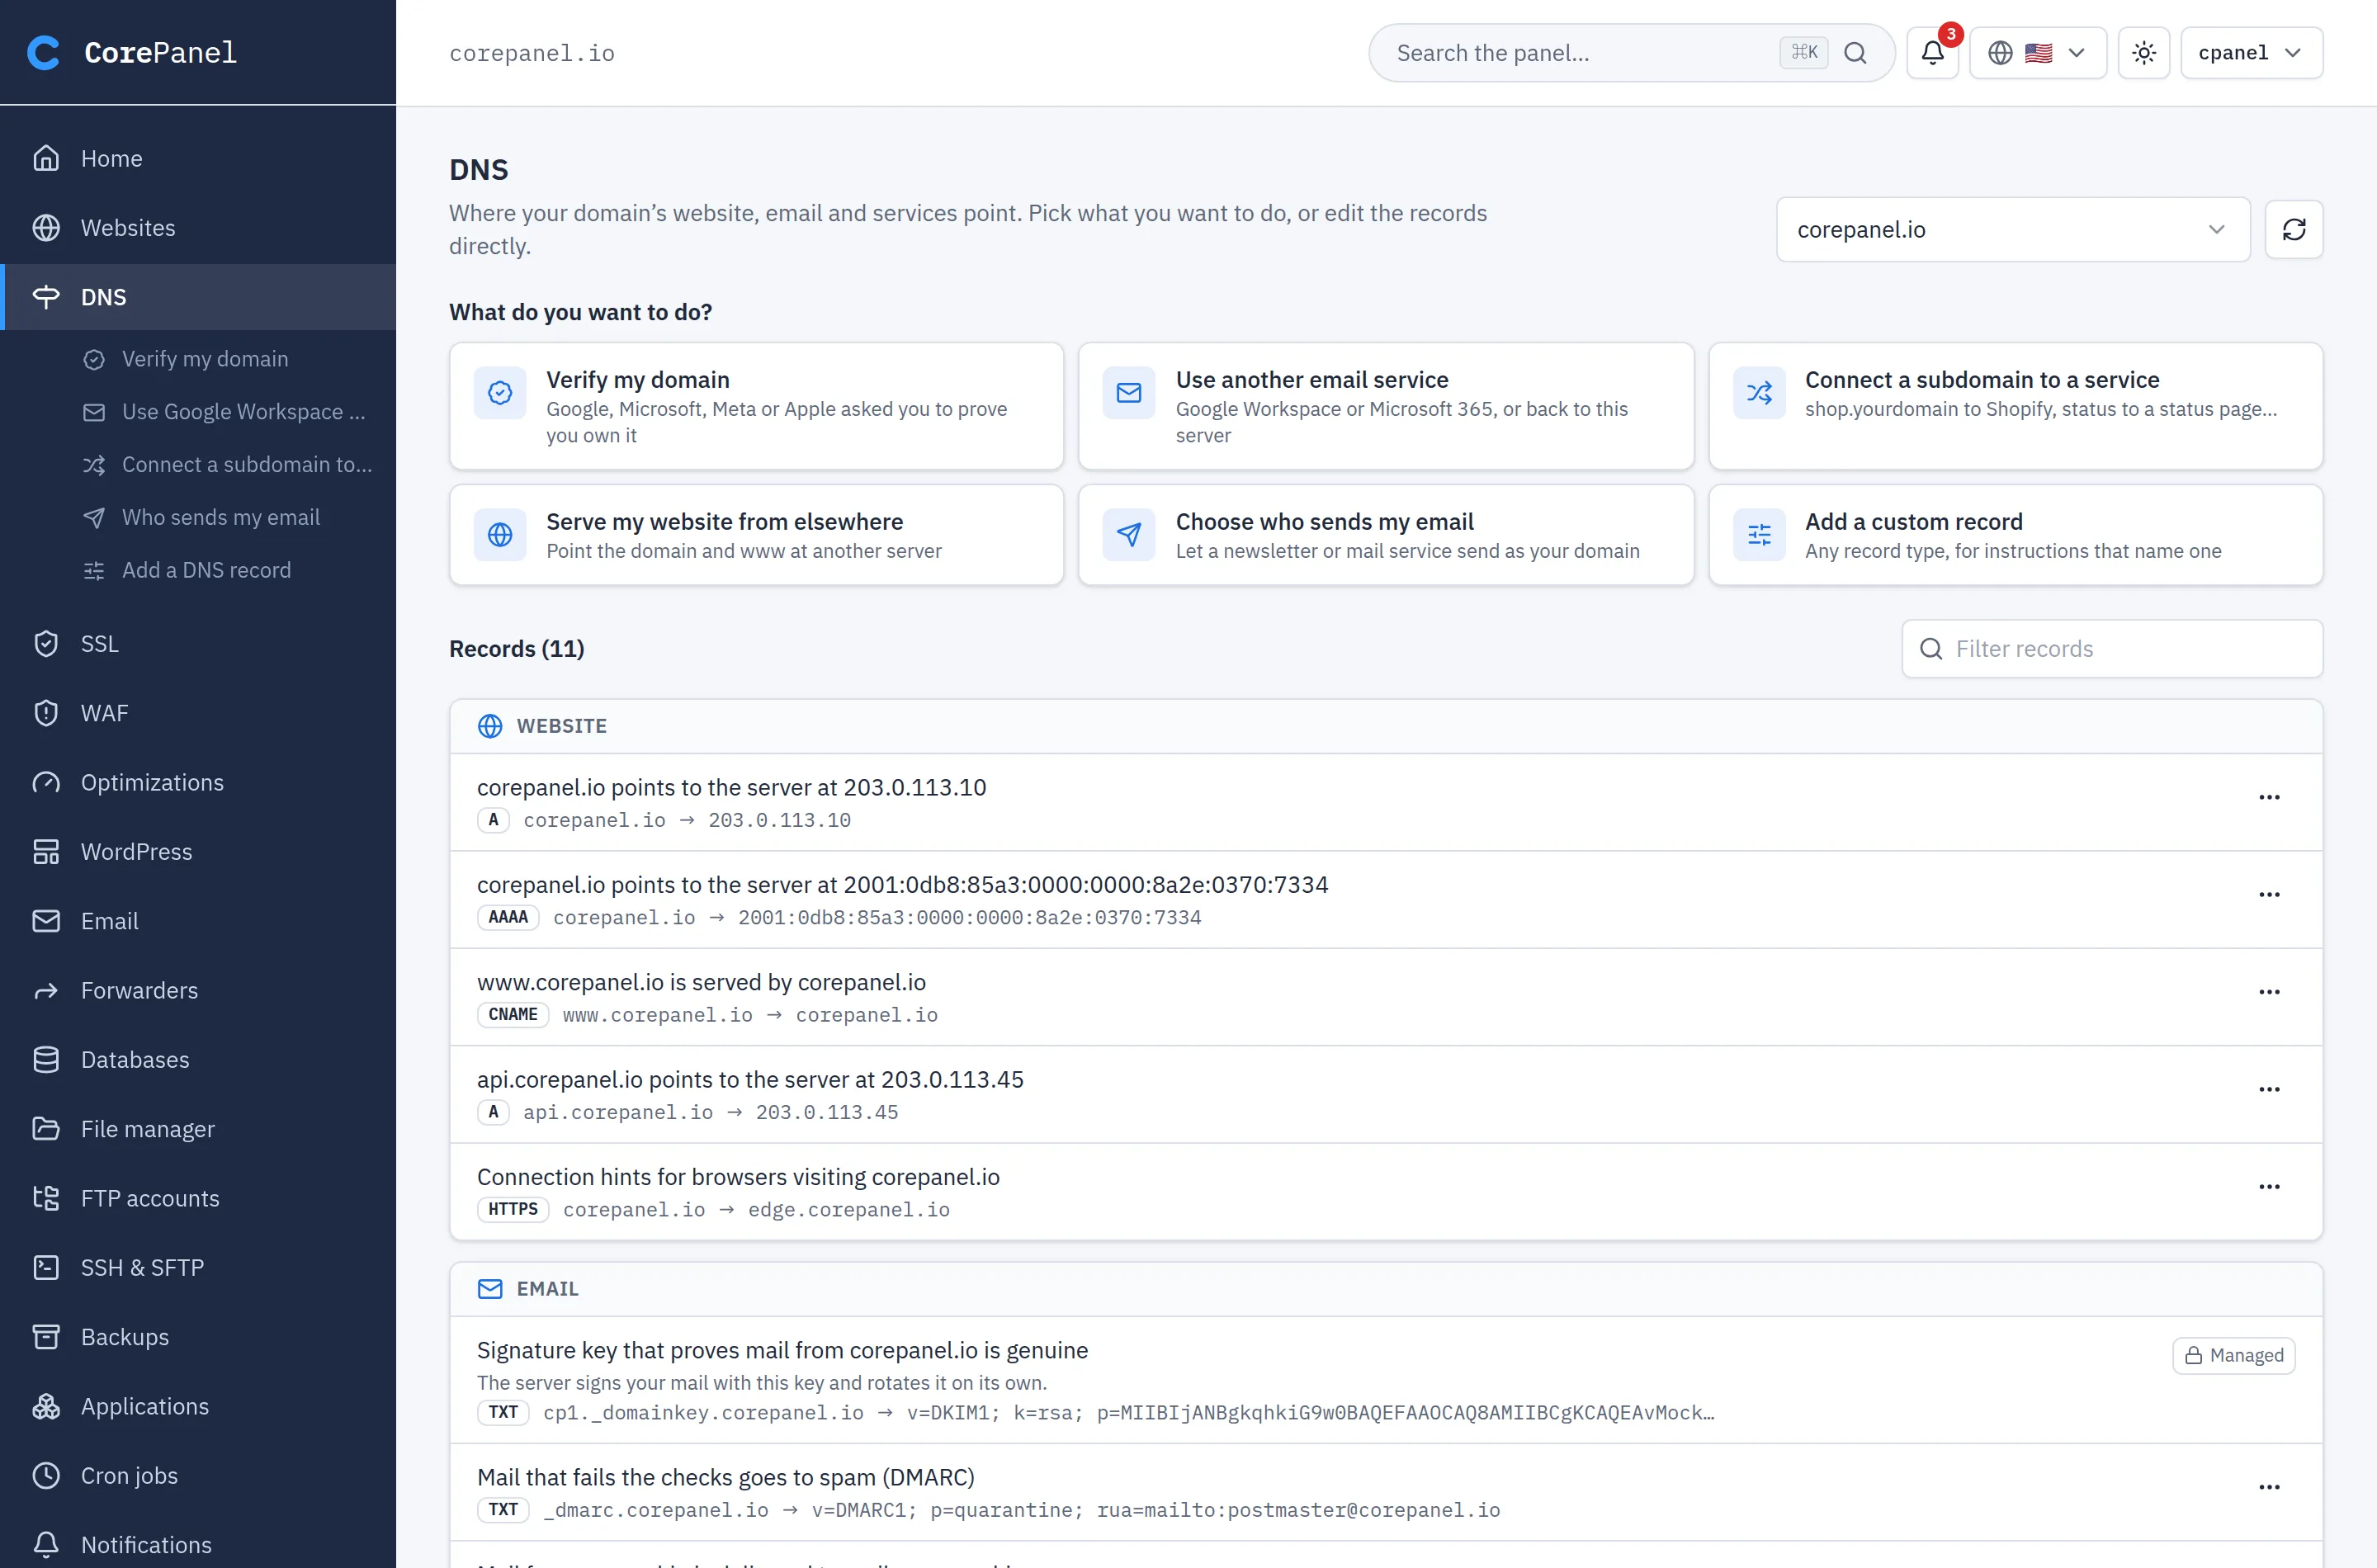Click the refresh DNS records icon button
The height and width of the screenshot is (1568, 2377).
[2293, 230]
